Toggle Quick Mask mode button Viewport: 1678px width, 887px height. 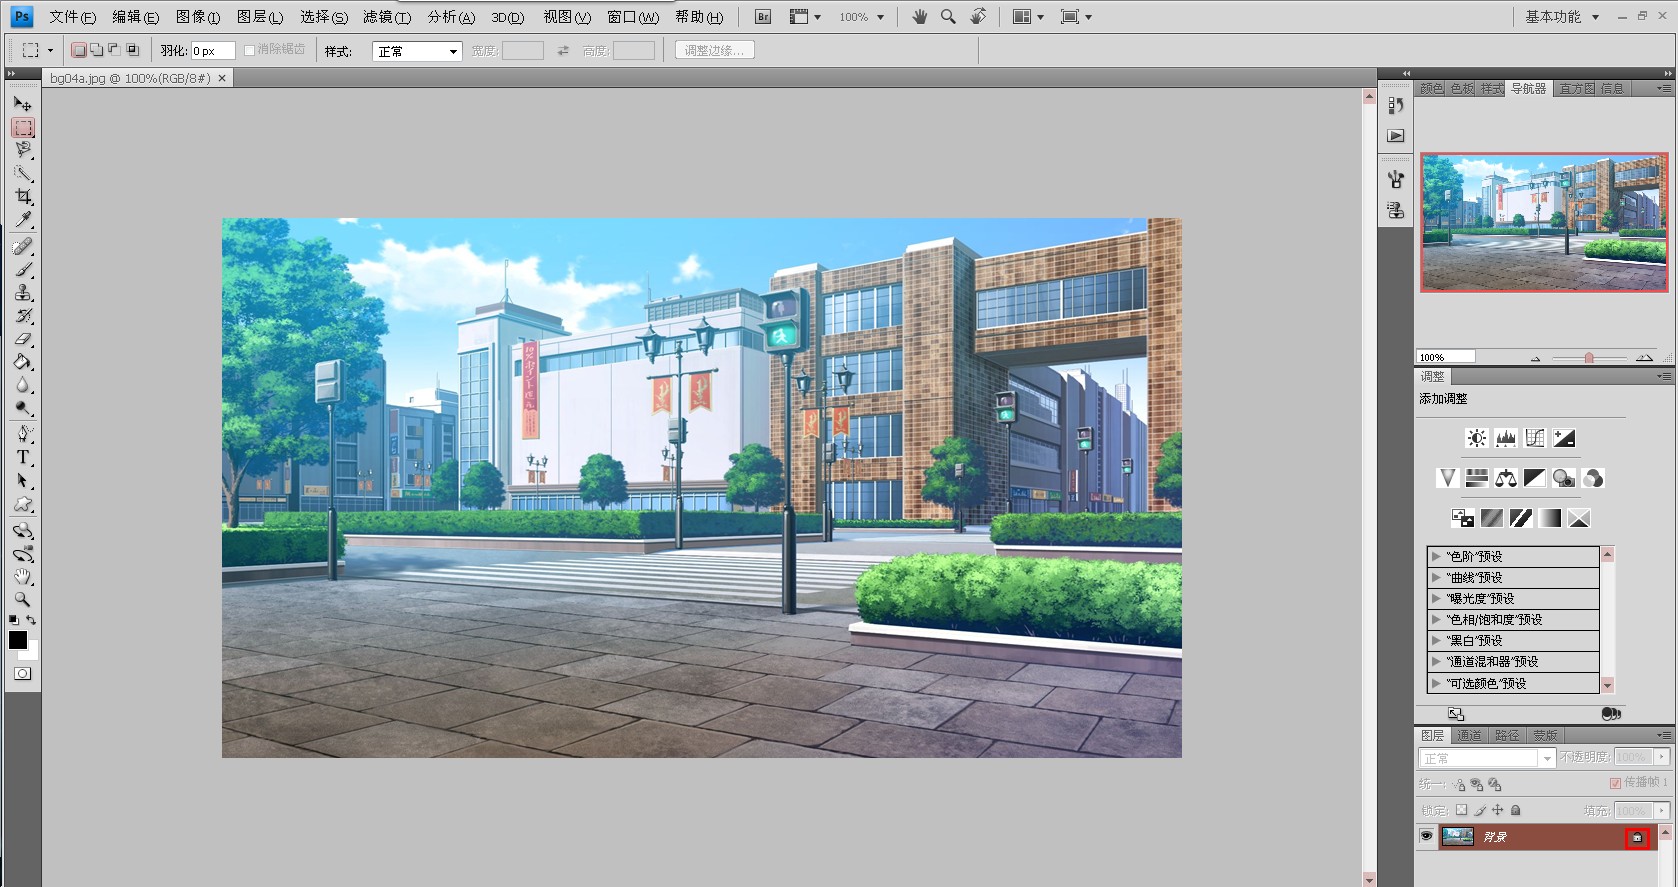click(x=22, y=674)
